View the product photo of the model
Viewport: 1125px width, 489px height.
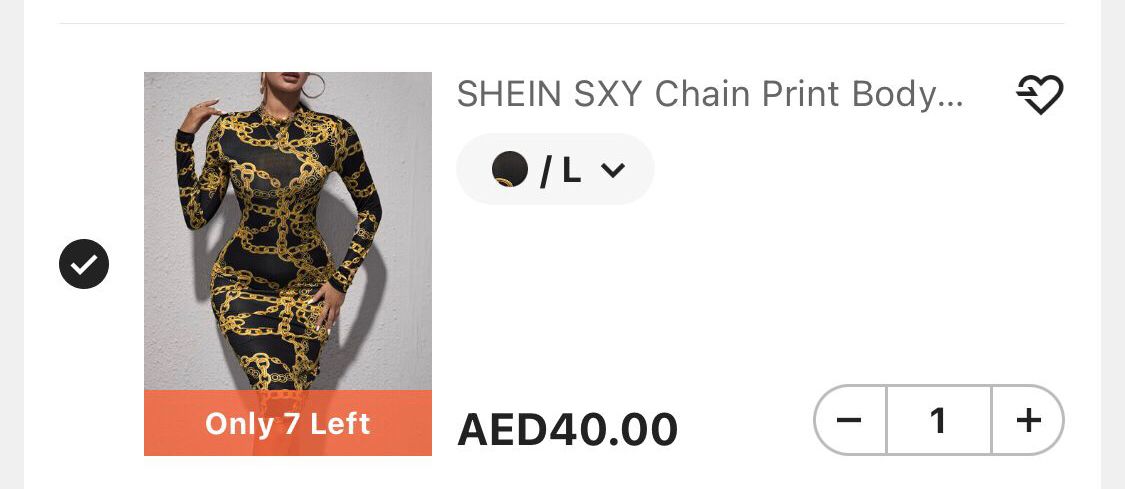(288, 230)
